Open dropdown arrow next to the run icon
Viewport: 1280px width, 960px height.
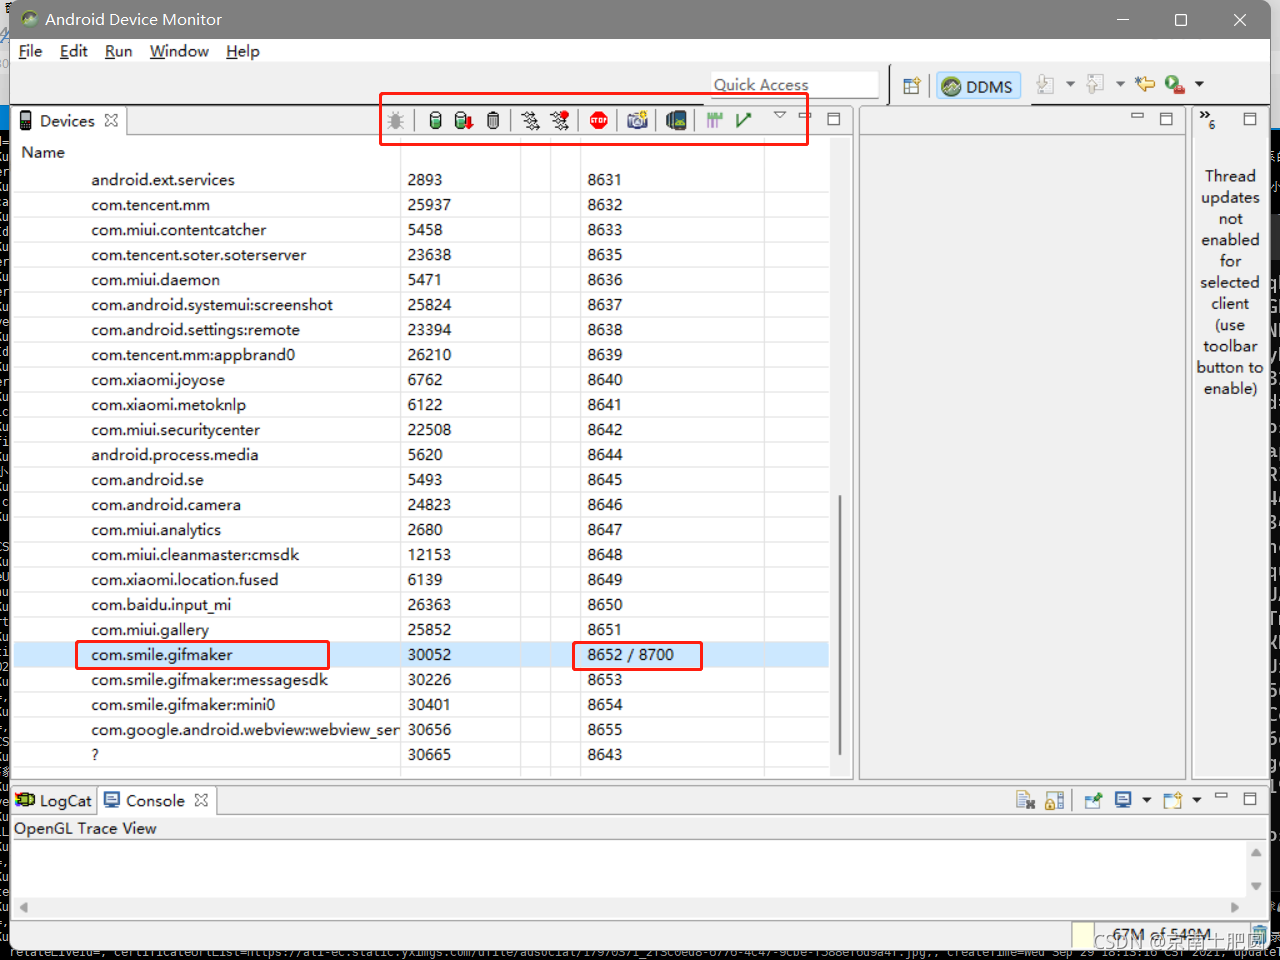1199,84
